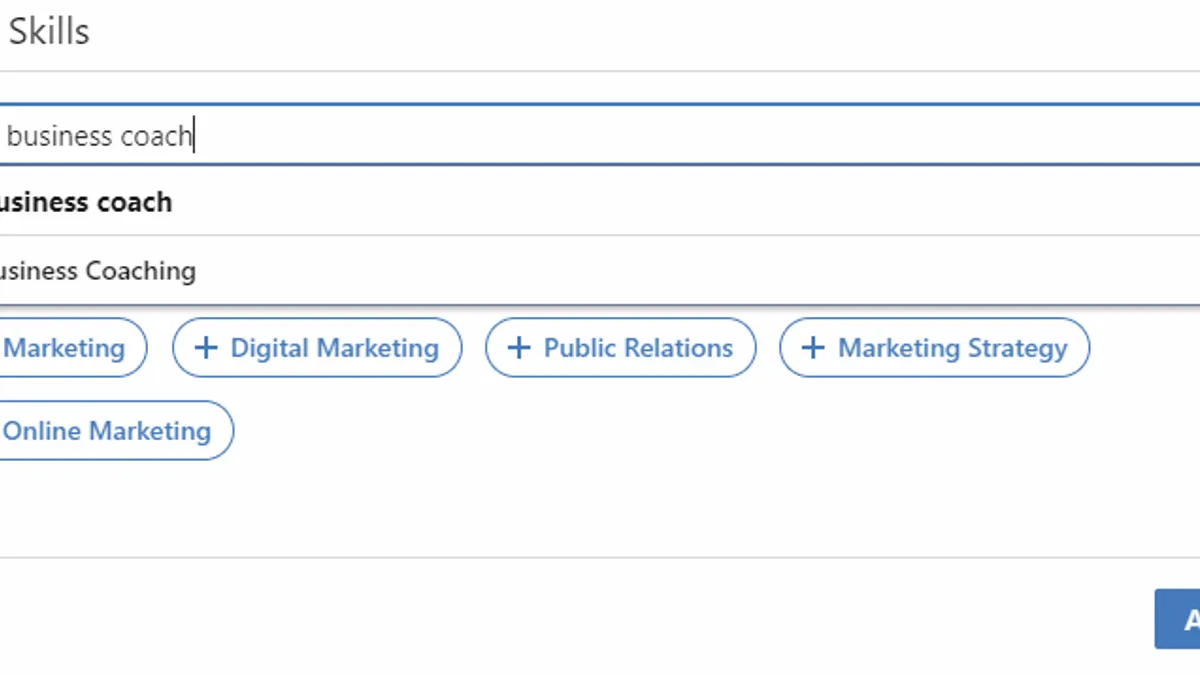Place cursor in the word "business" in input
This screenshot has height=675, width=1200.
click(59, 135)
